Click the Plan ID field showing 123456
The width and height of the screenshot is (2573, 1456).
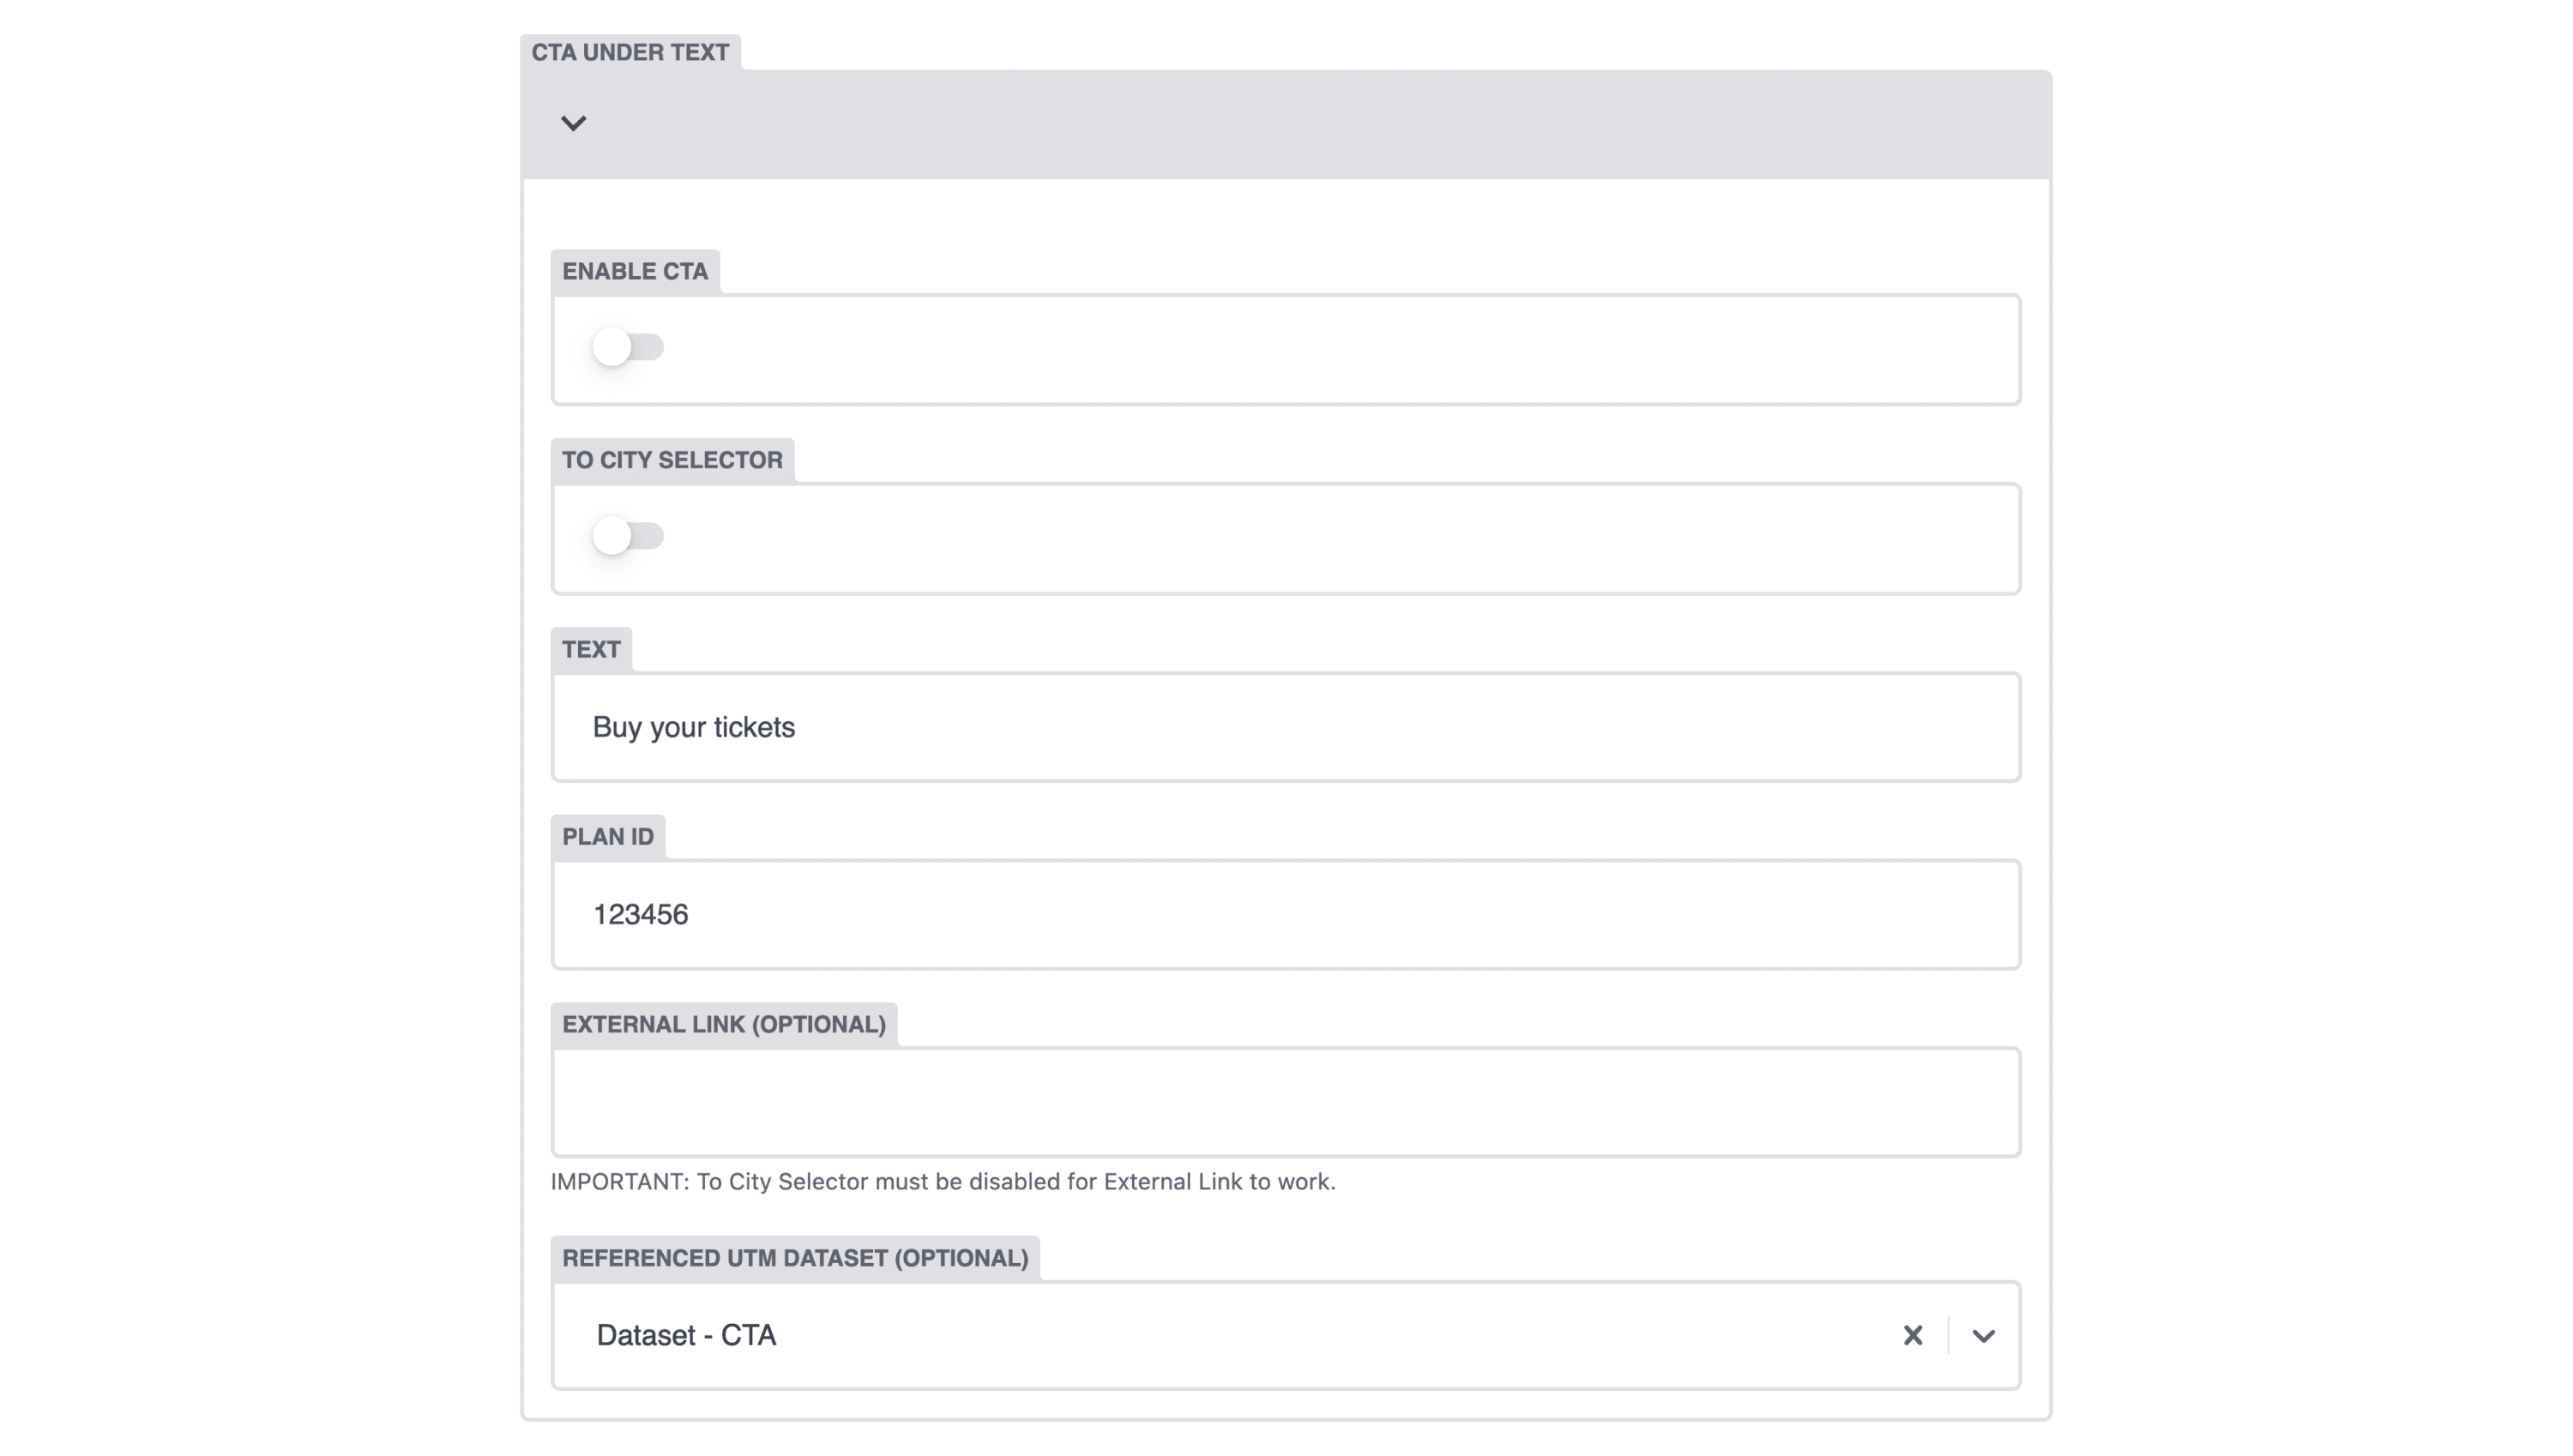tap(1286, 914)
